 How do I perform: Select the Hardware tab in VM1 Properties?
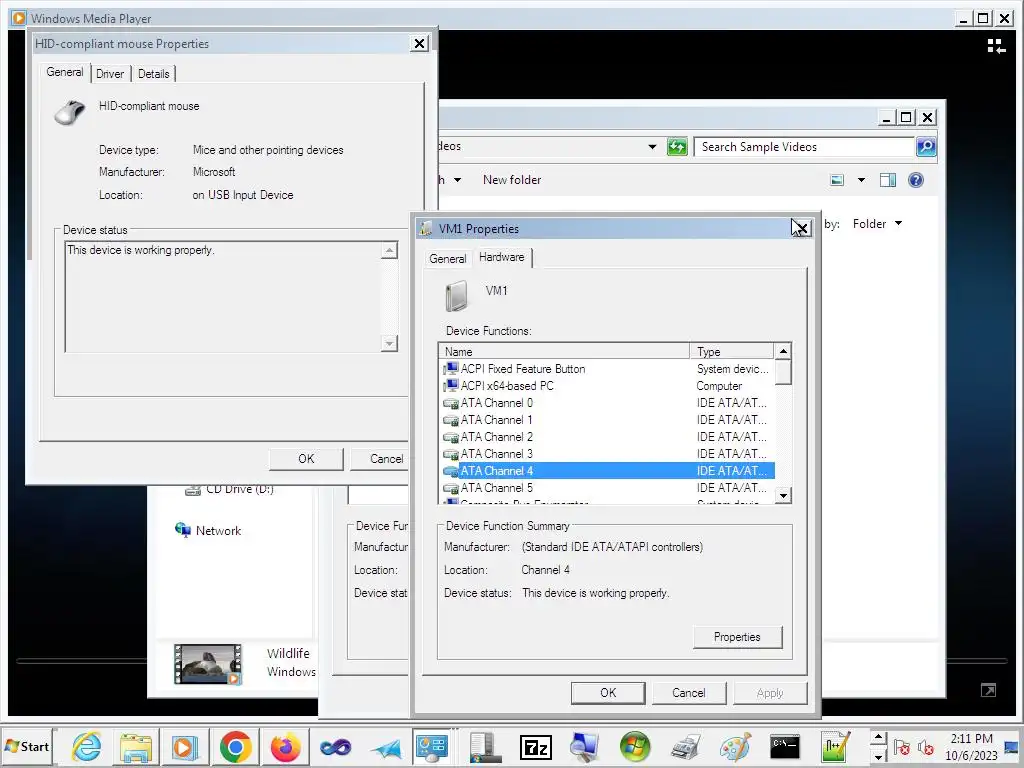(502, 257)
